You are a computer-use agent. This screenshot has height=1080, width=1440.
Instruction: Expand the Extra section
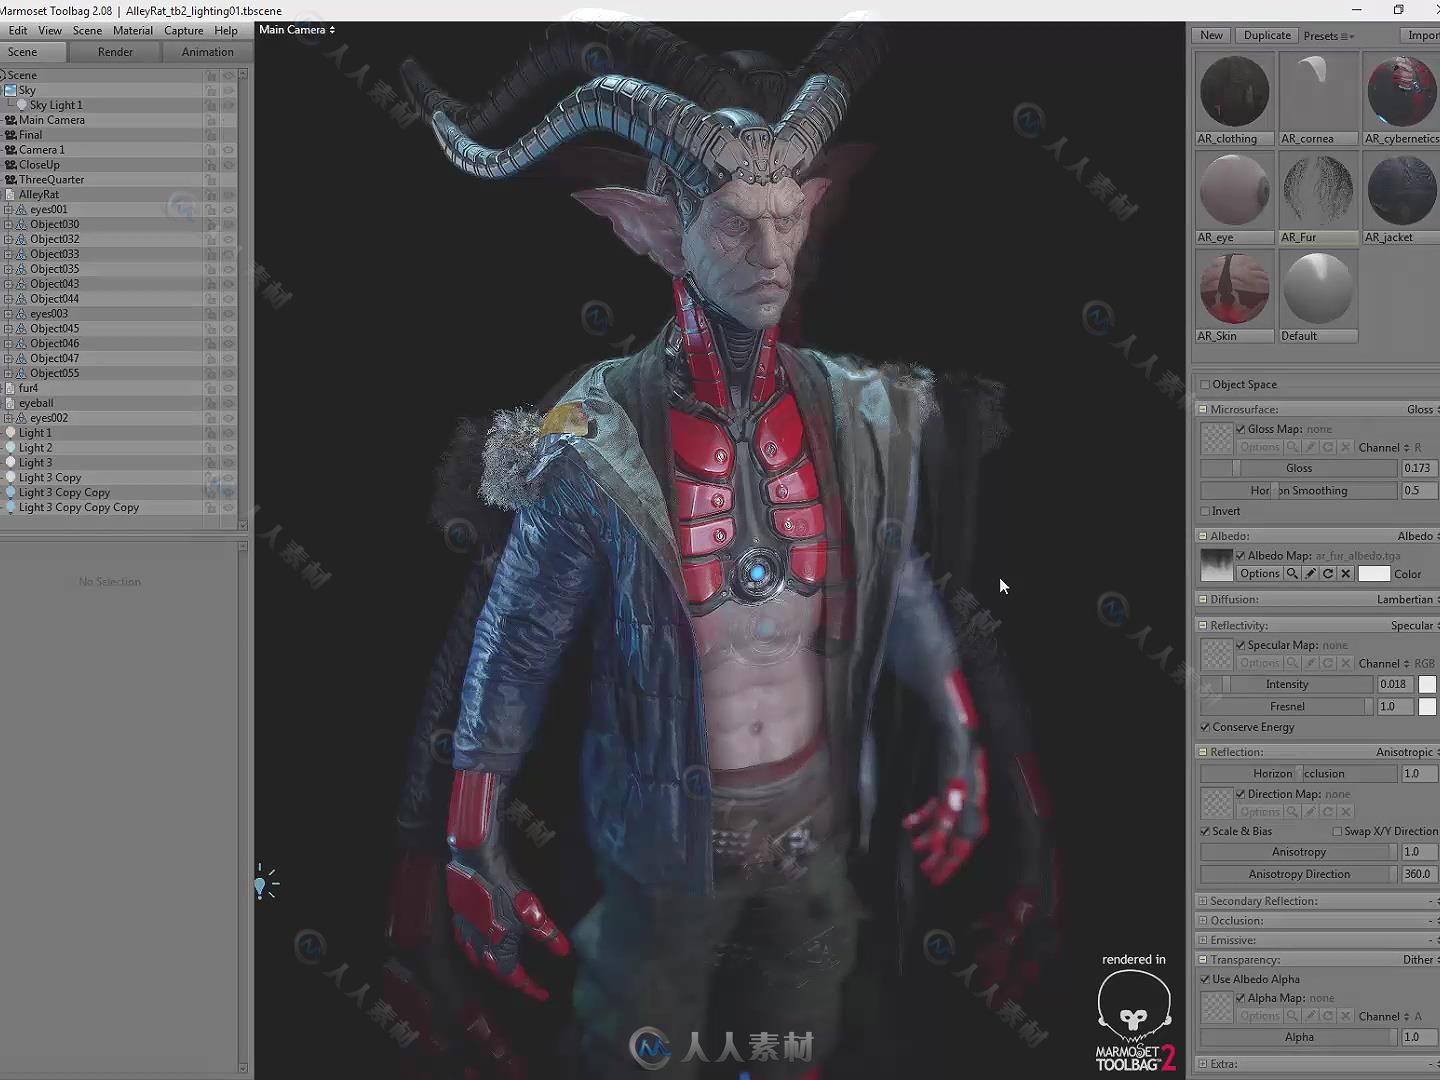(x=1203, y=1065)
